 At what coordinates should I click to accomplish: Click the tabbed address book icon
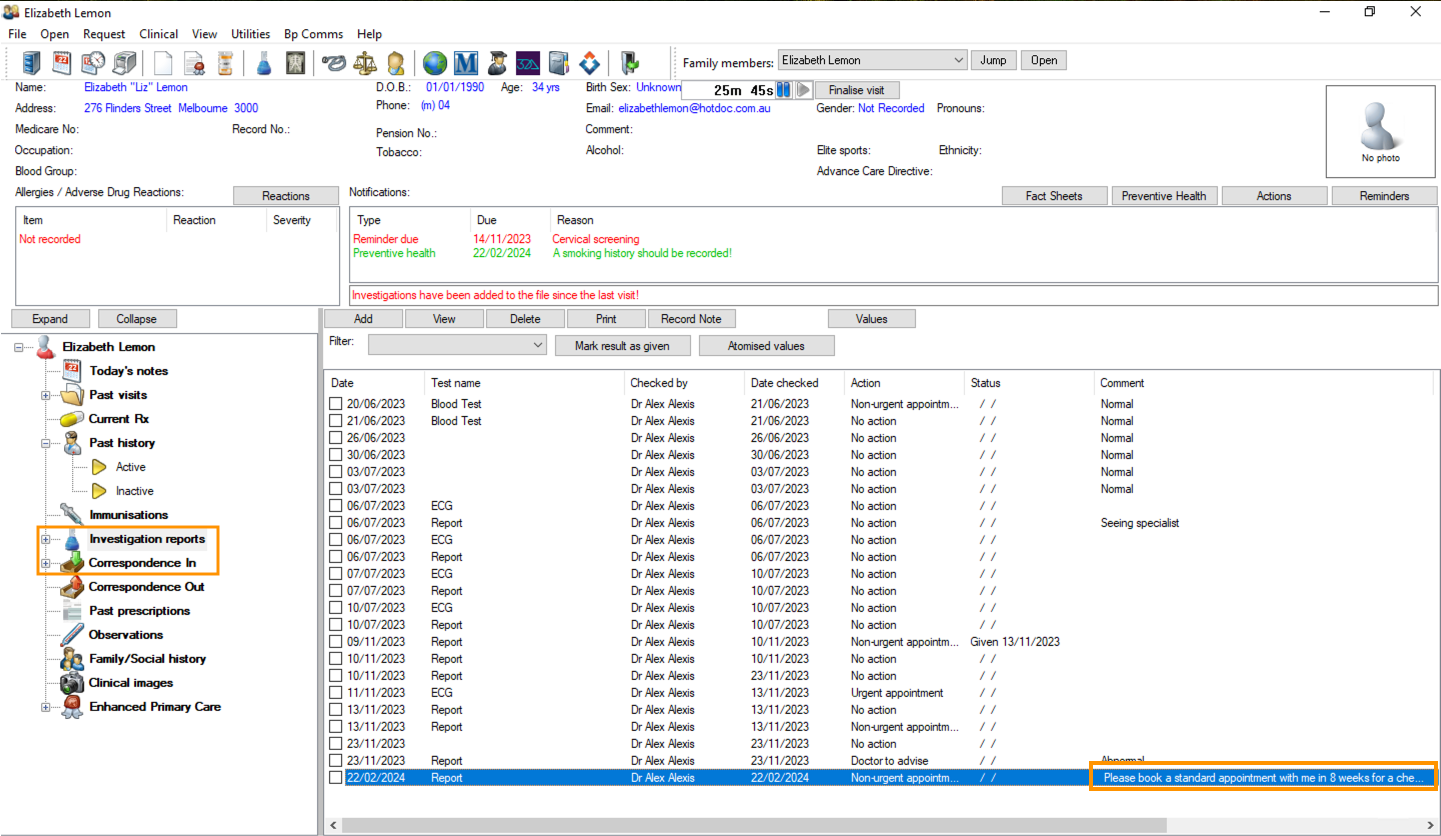[x=559, y=63]
